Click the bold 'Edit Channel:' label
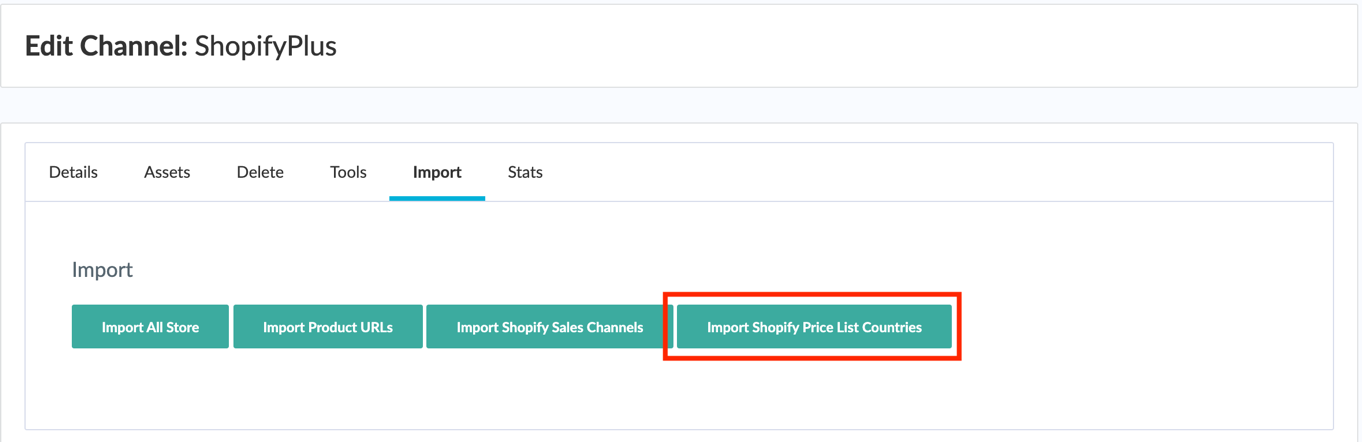The image size is (1362, 442). 105,46
